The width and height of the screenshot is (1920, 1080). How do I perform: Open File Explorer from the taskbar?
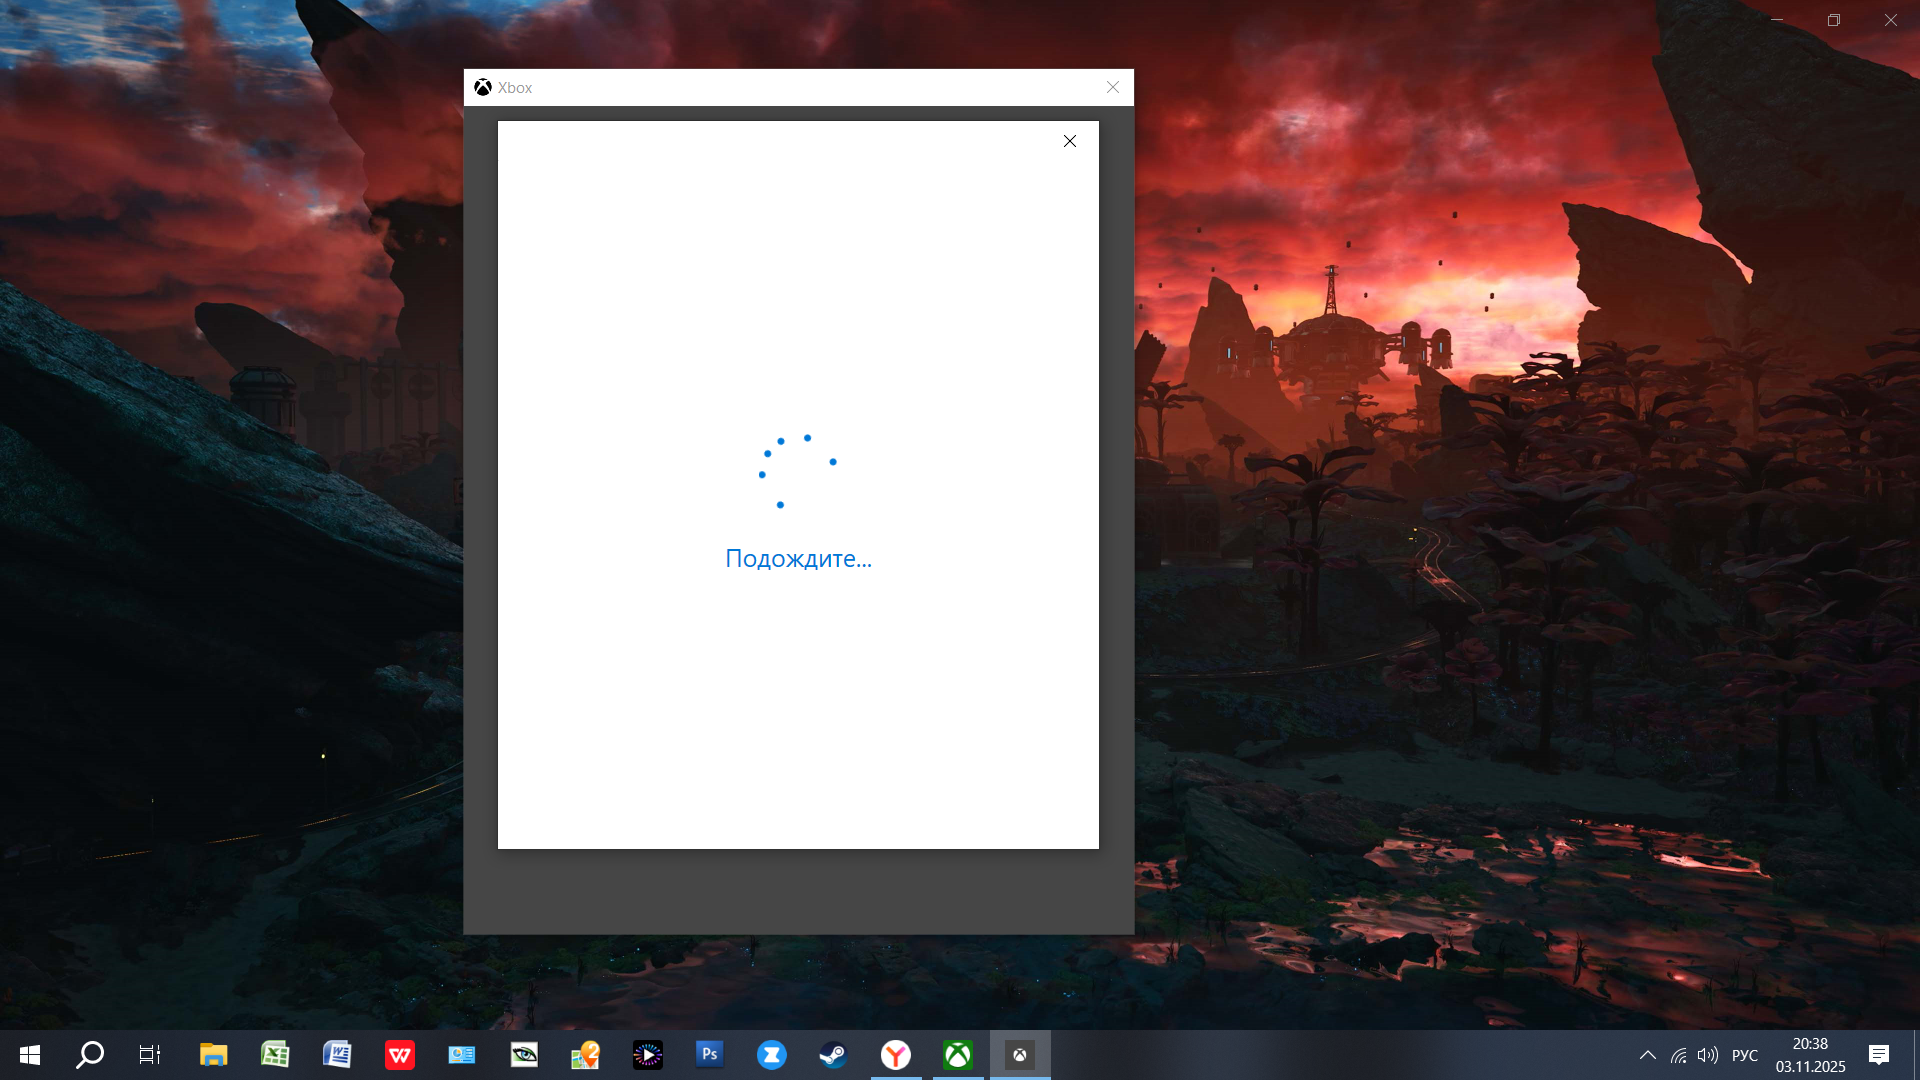pyautogui.click(x=213, y=1055)
